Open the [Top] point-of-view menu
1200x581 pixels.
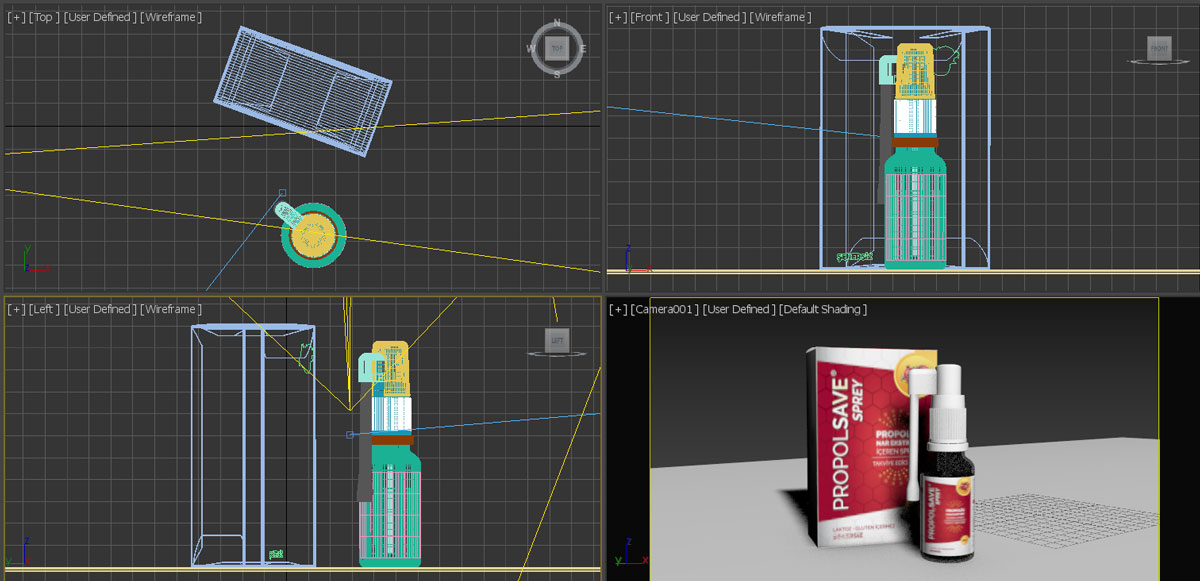44,17
